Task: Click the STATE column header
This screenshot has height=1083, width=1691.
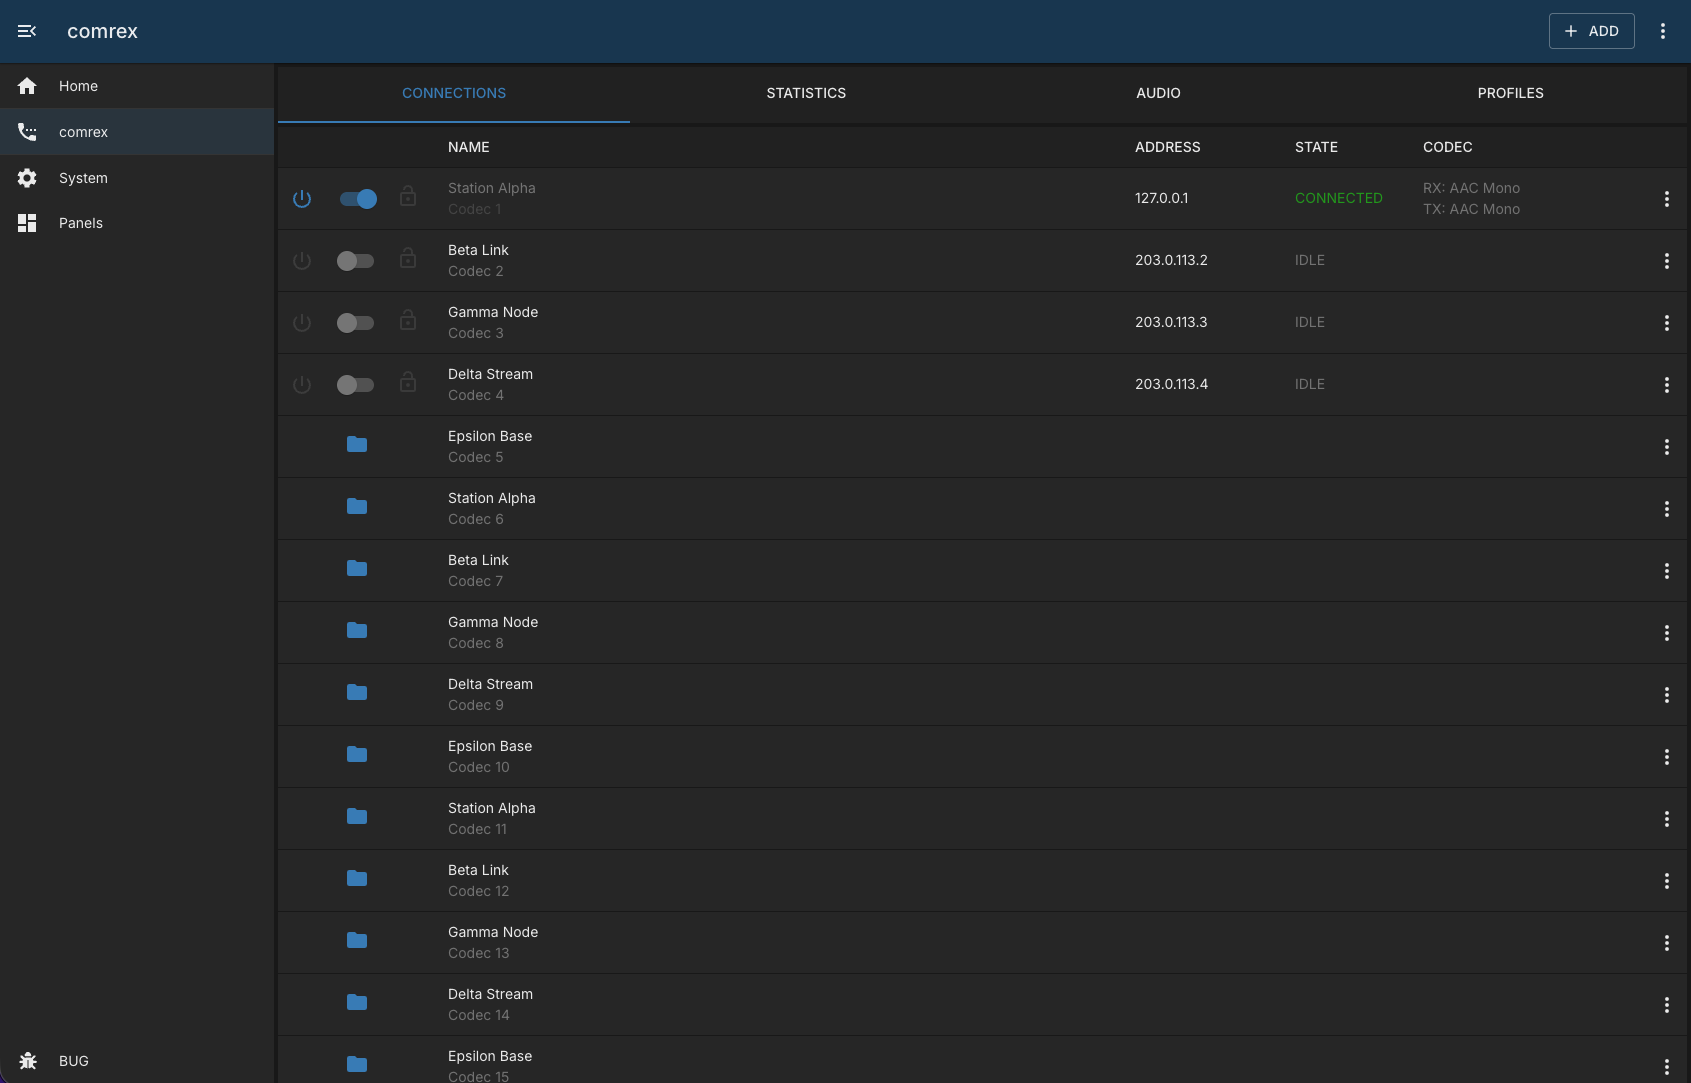Action: point(1316,147)
